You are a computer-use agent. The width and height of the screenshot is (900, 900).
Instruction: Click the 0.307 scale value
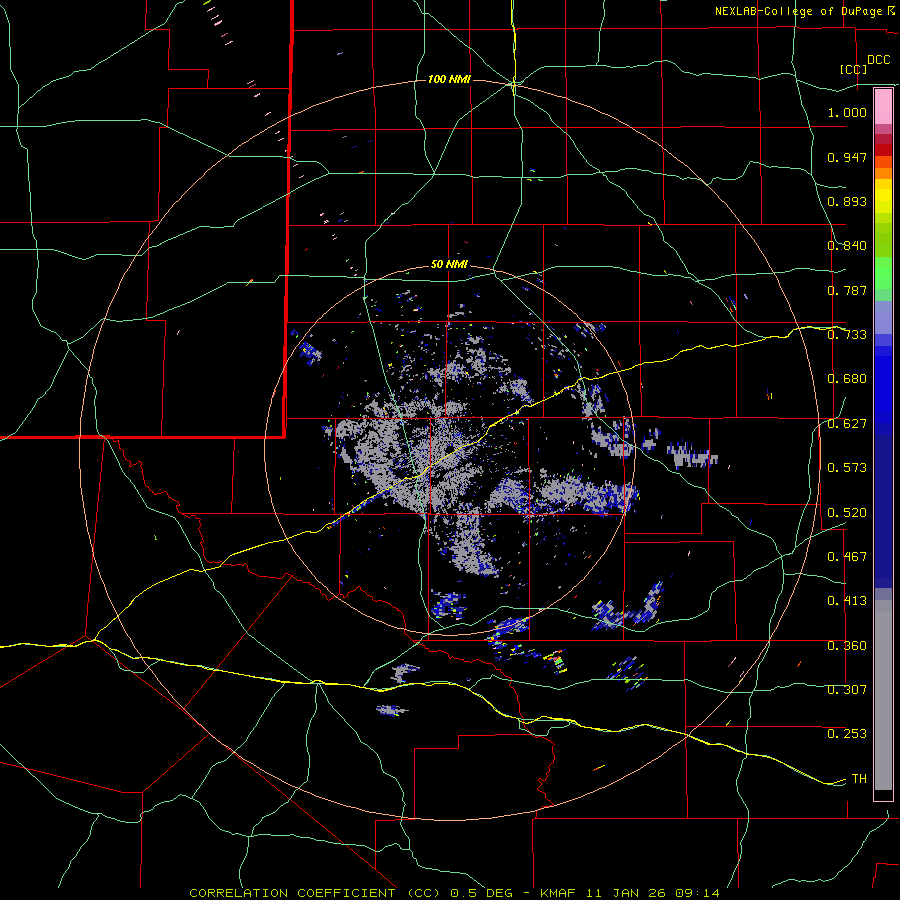[847, 690]
